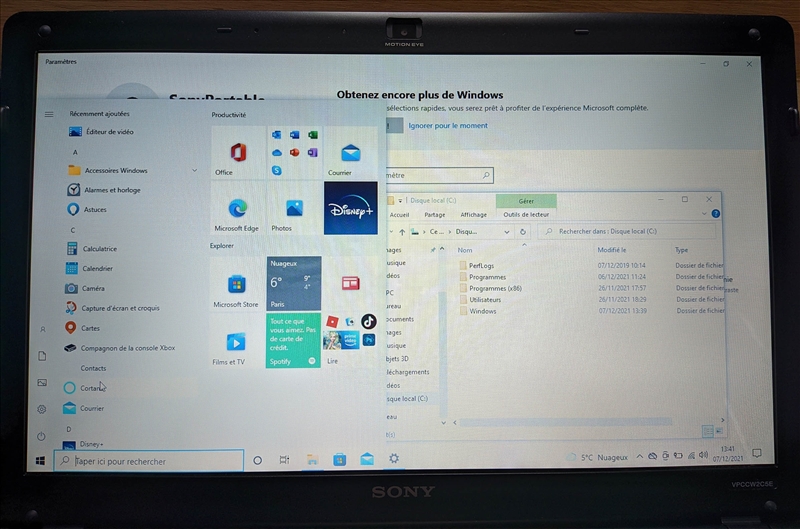
Task: Open Settings gear in Start sidebar
Action: click(42, 409)
